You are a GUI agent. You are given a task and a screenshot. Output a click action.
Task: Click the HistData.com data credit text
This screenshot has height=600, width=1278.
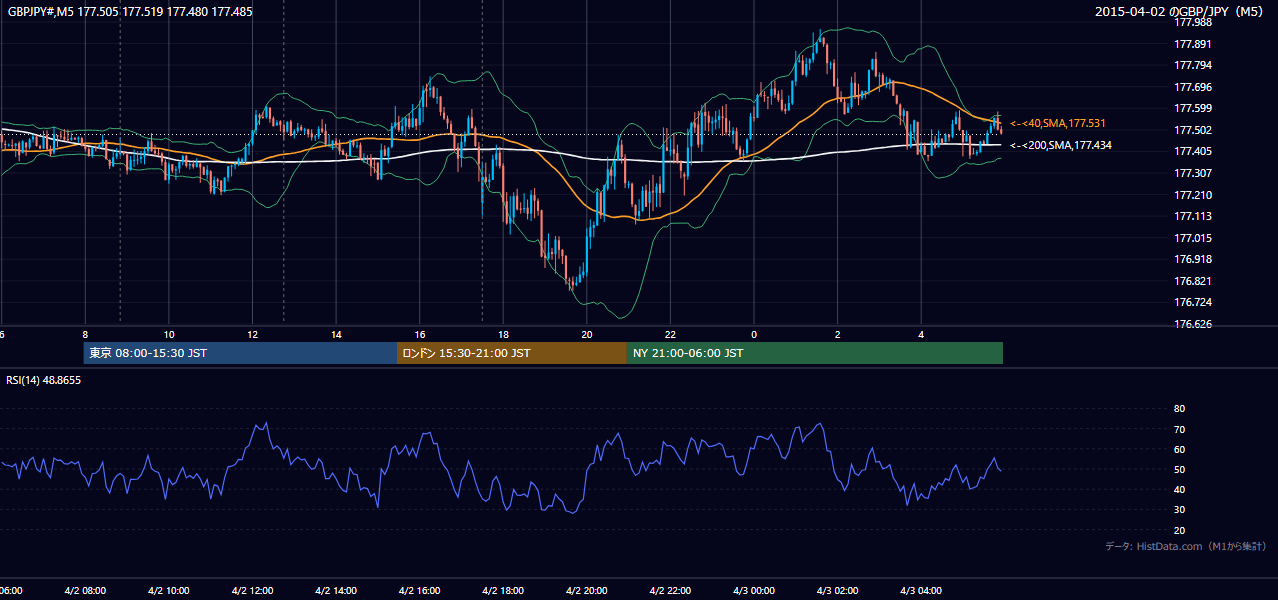click(x=1186, y=546)
